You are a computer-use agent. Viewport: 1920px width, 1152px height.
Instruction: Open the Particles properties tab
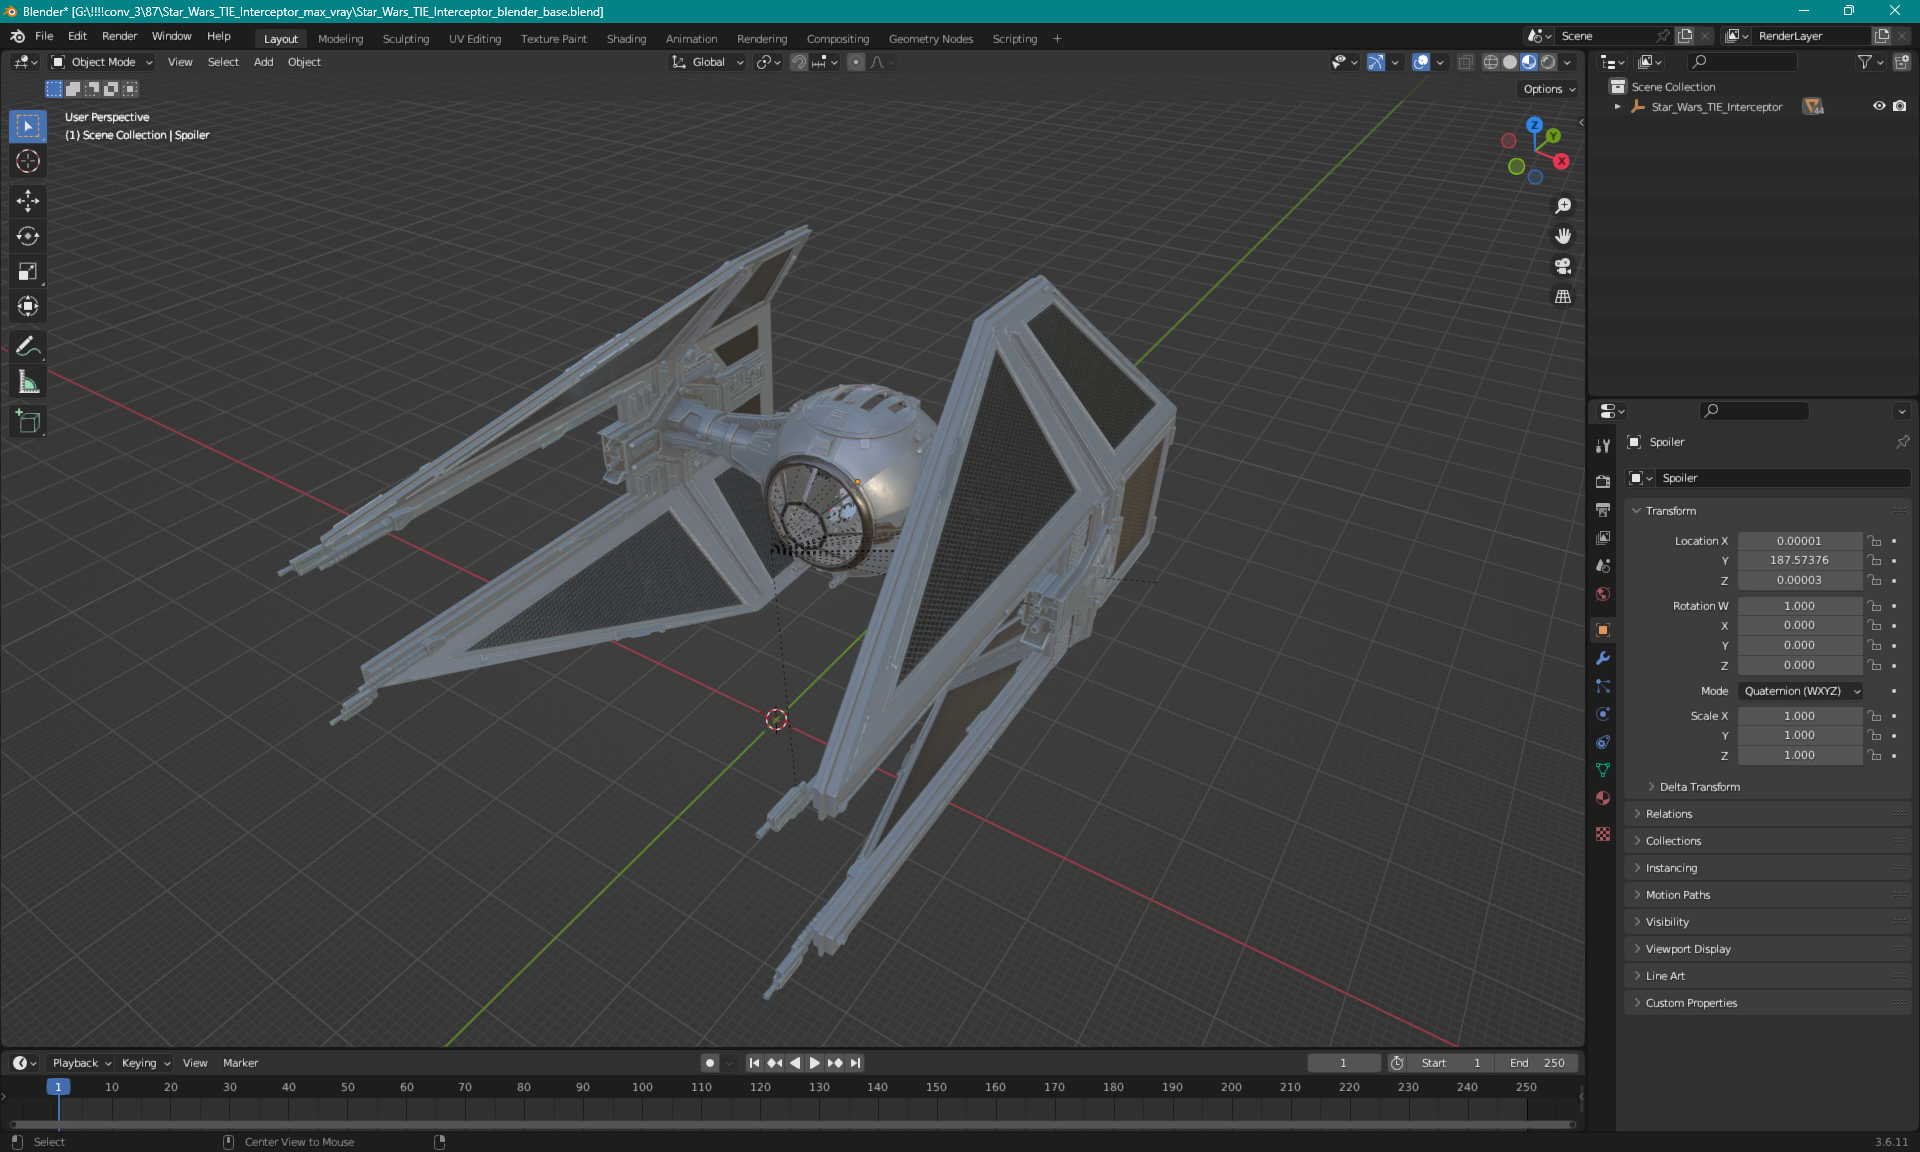(x=1603, y=686)
